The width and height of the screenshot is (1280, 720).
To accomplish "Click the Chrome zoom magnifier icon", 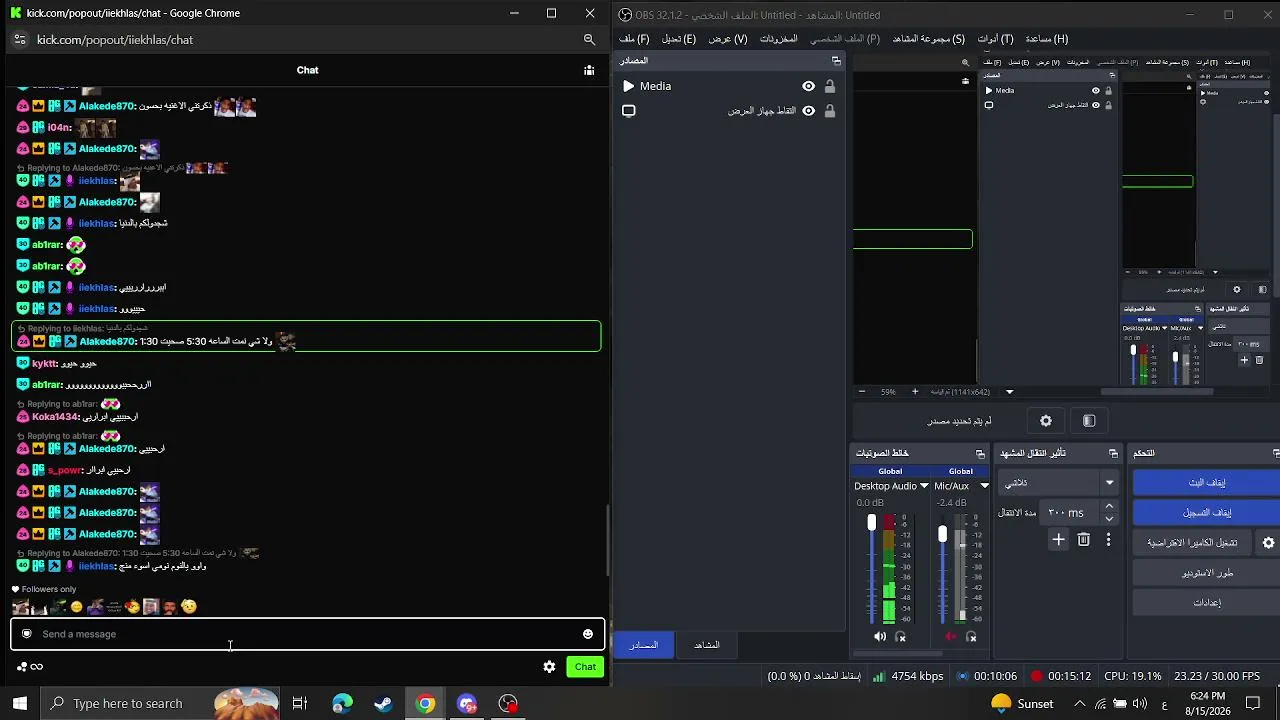I will (x=589, y=40).
